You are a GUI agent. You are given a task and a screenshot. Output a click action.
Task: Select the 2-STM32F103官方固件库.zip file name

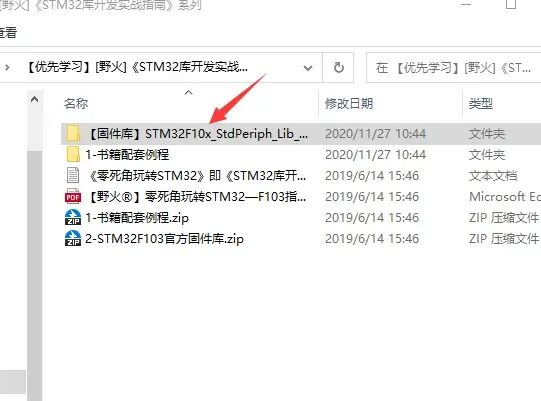pyautogui.click(x=164, y=239)
